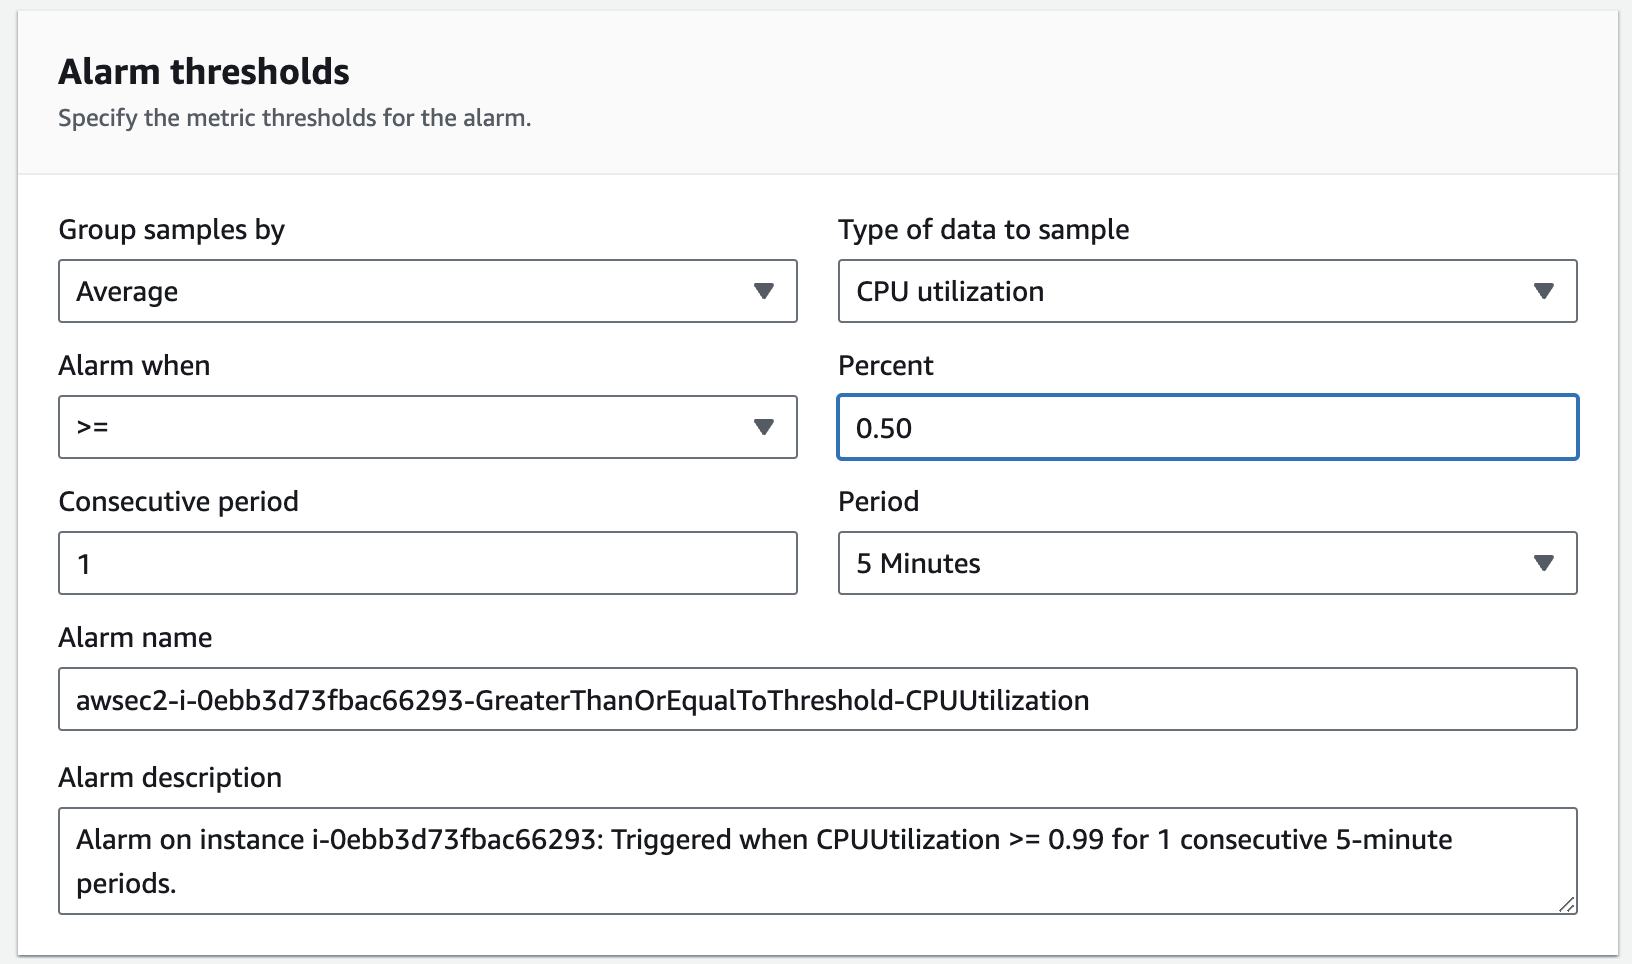Click the arrow icon beside 5 Minutes
Screen dimensions: 1632x964
[1543, 563]
